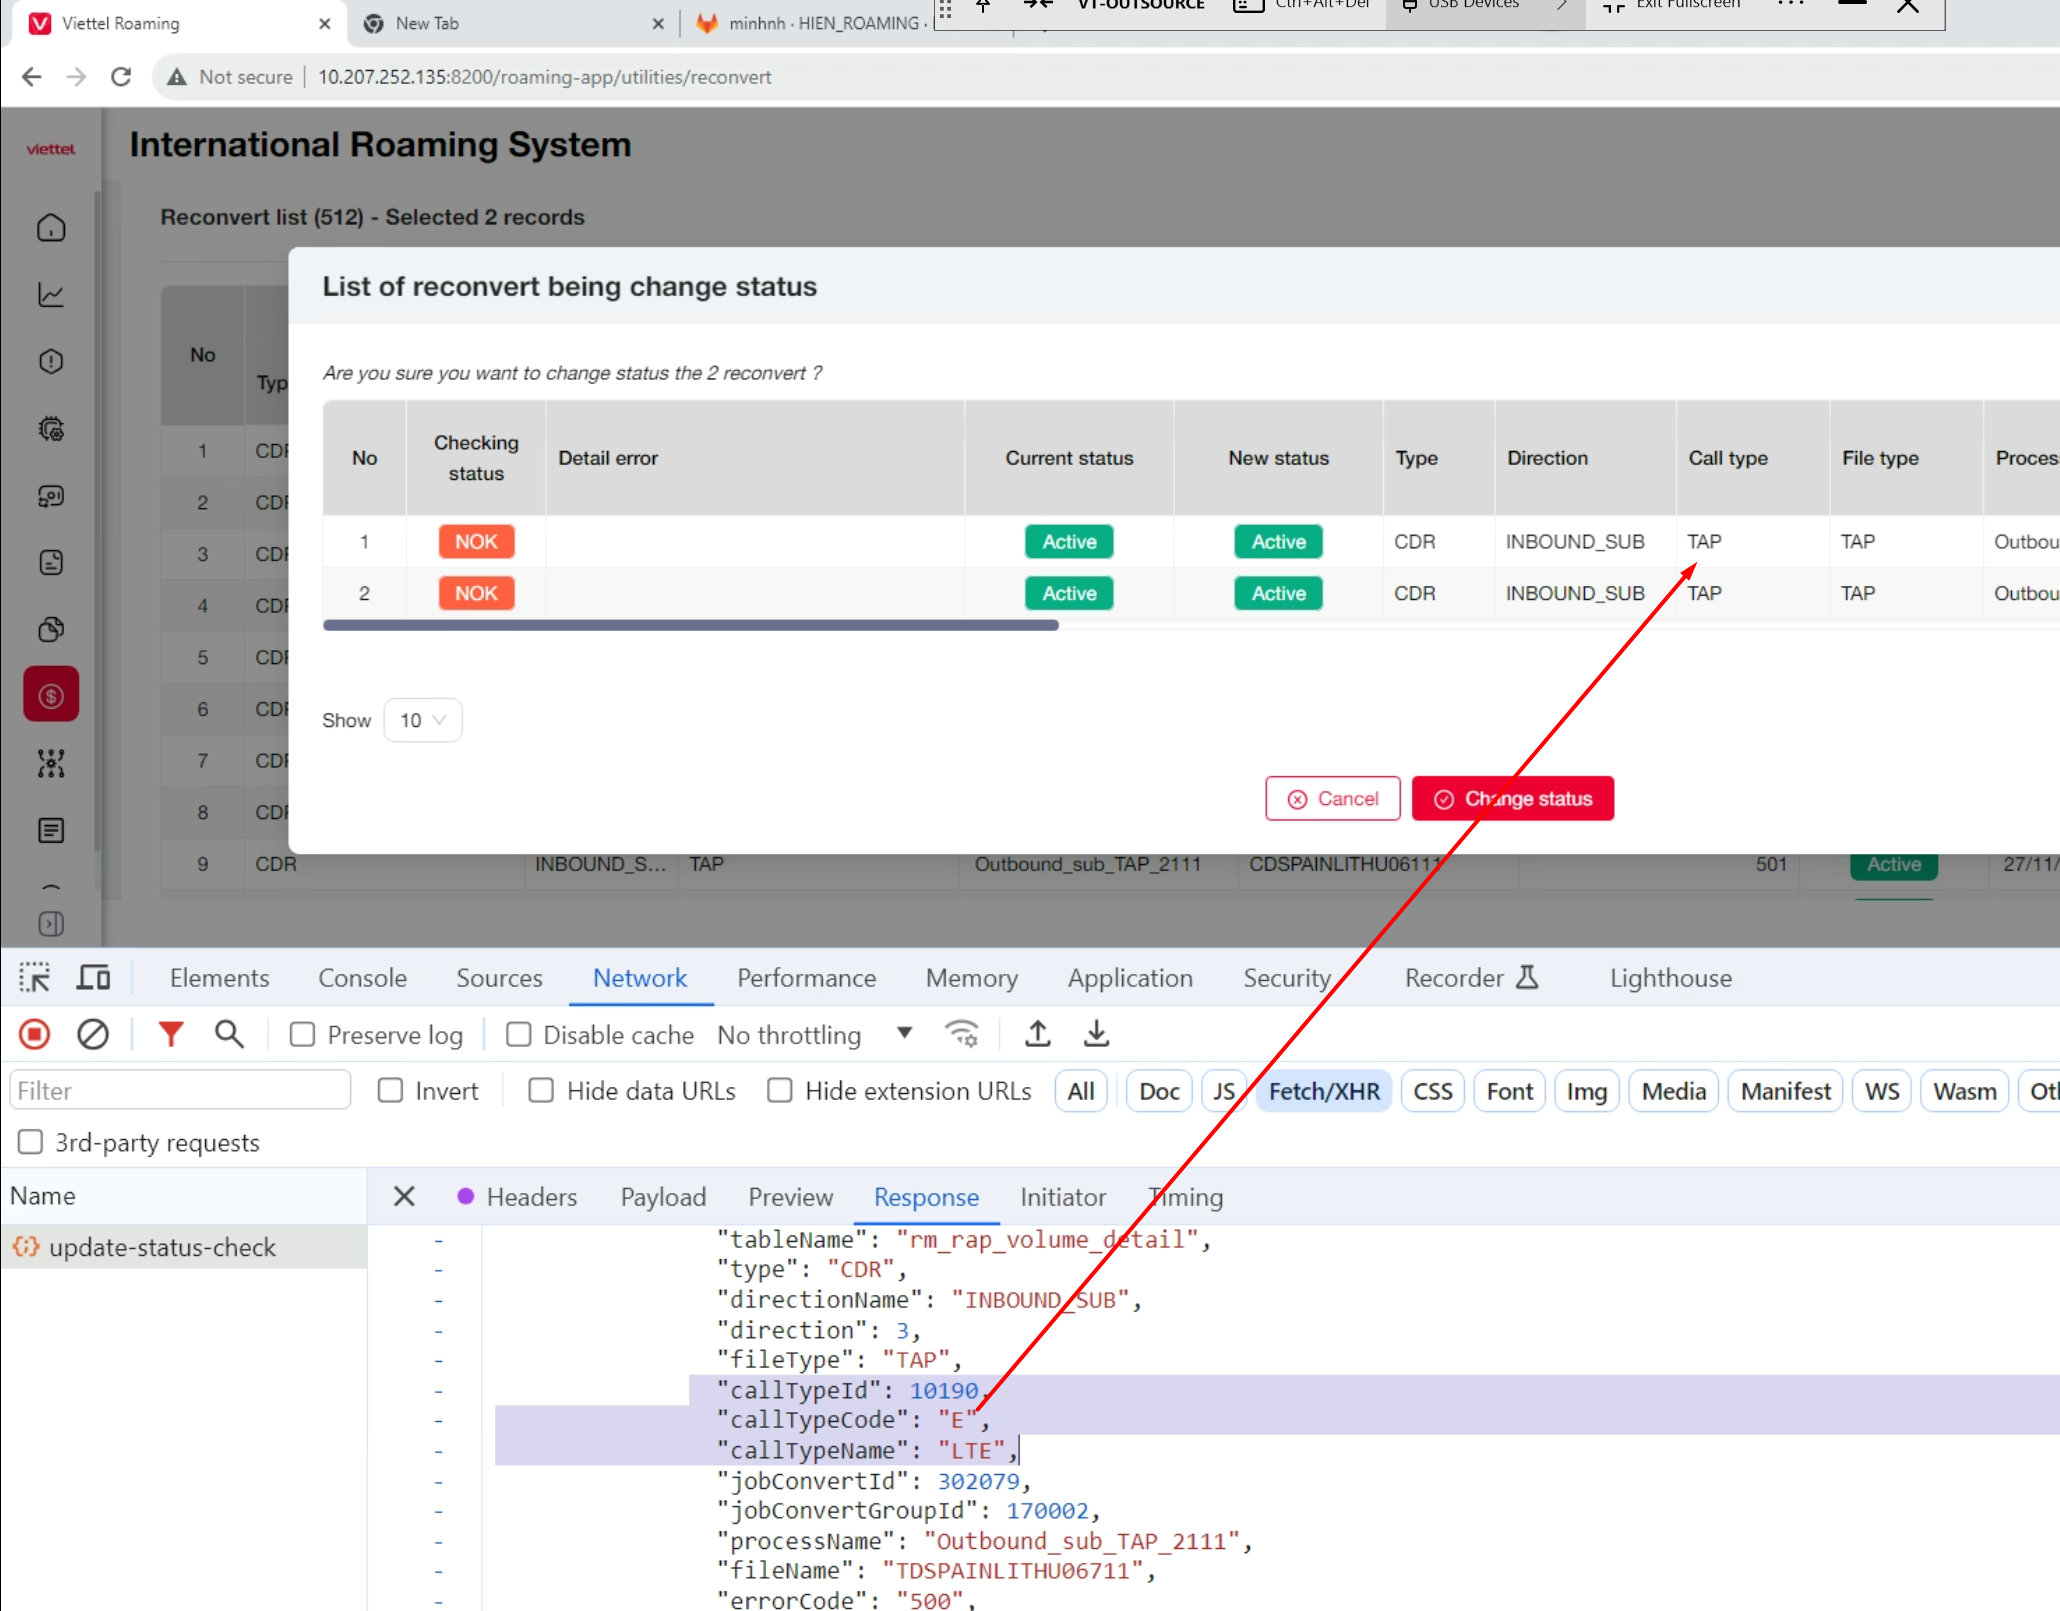The image size is (2060, 1611).
Task: Select the inspect element picker icon
Action: [x=35, y=977]
